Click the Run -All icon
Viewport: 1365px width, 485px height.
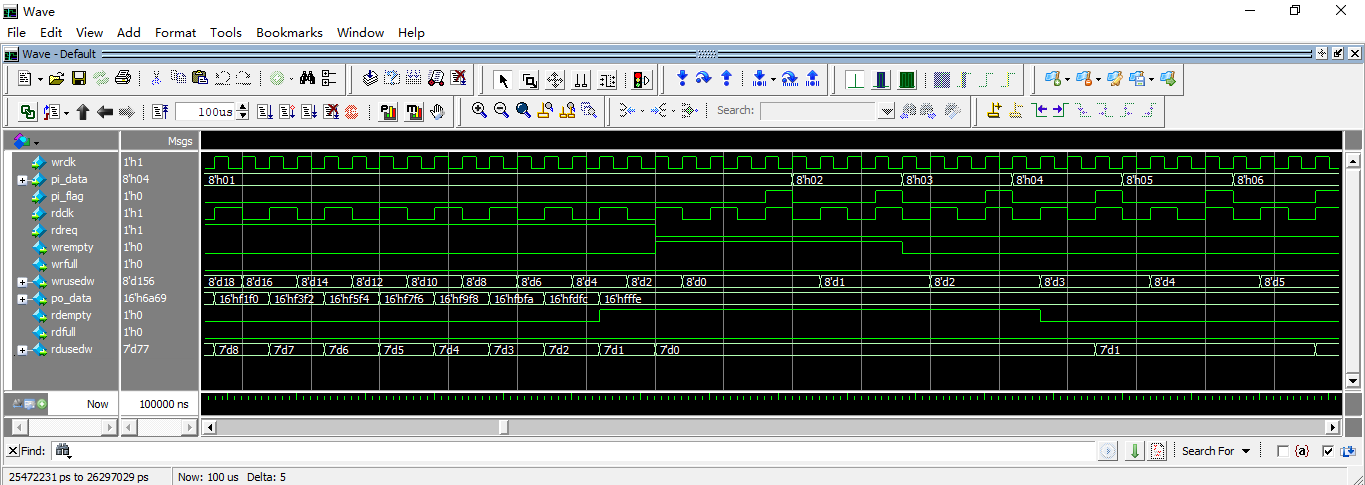tap(308, 112)
